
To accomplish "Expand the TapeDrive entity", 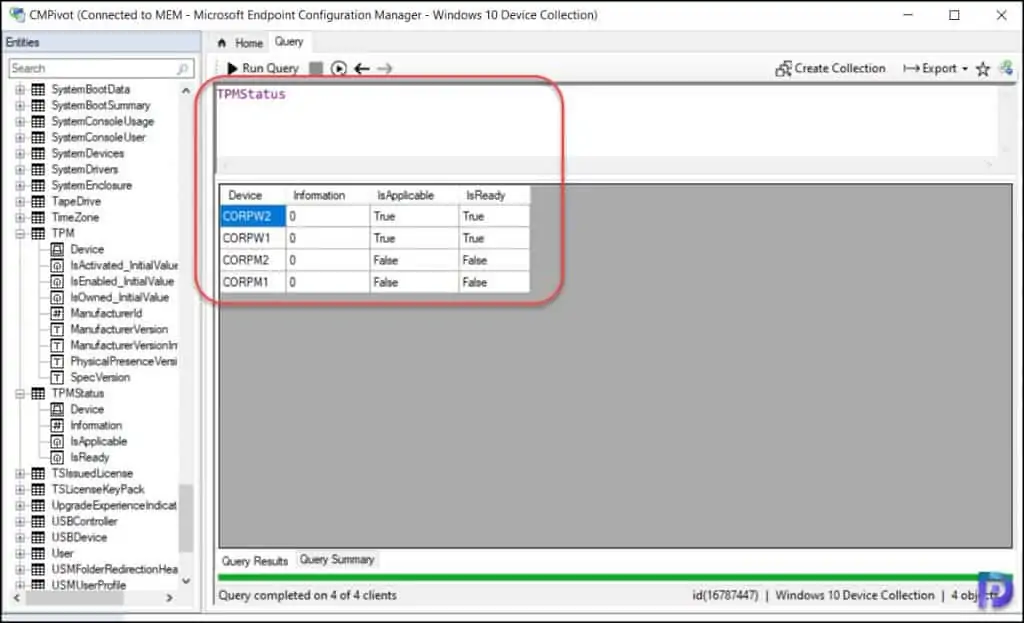I will [20, 201].
